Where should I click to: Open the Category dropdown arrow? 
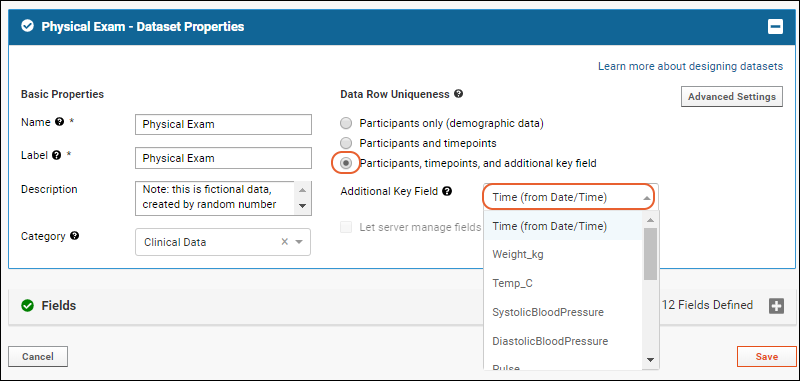coord(299,242)
